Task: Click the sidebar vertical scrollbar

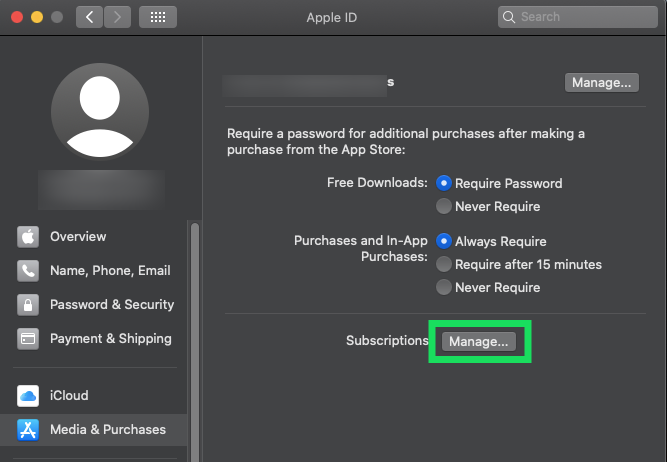Action: point(194,320)
